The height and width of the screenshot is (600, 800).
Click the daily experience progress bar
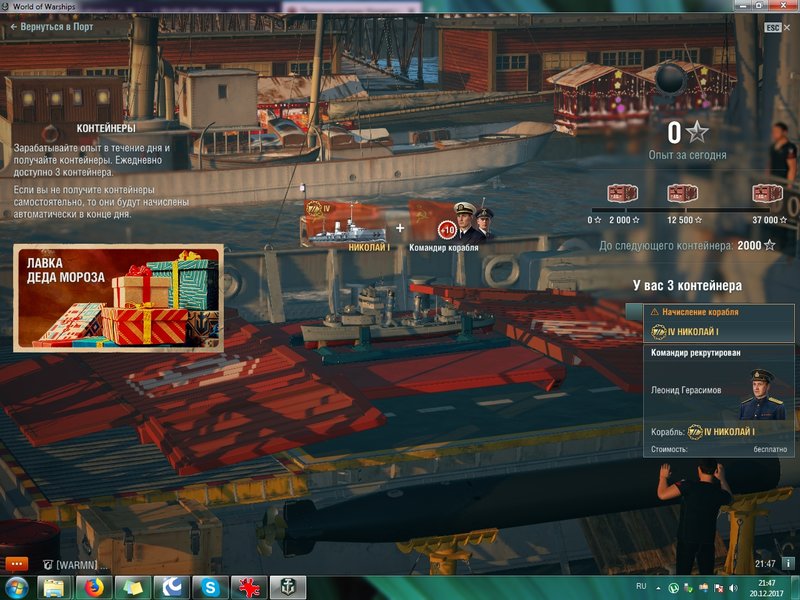(x=681, y=210)
